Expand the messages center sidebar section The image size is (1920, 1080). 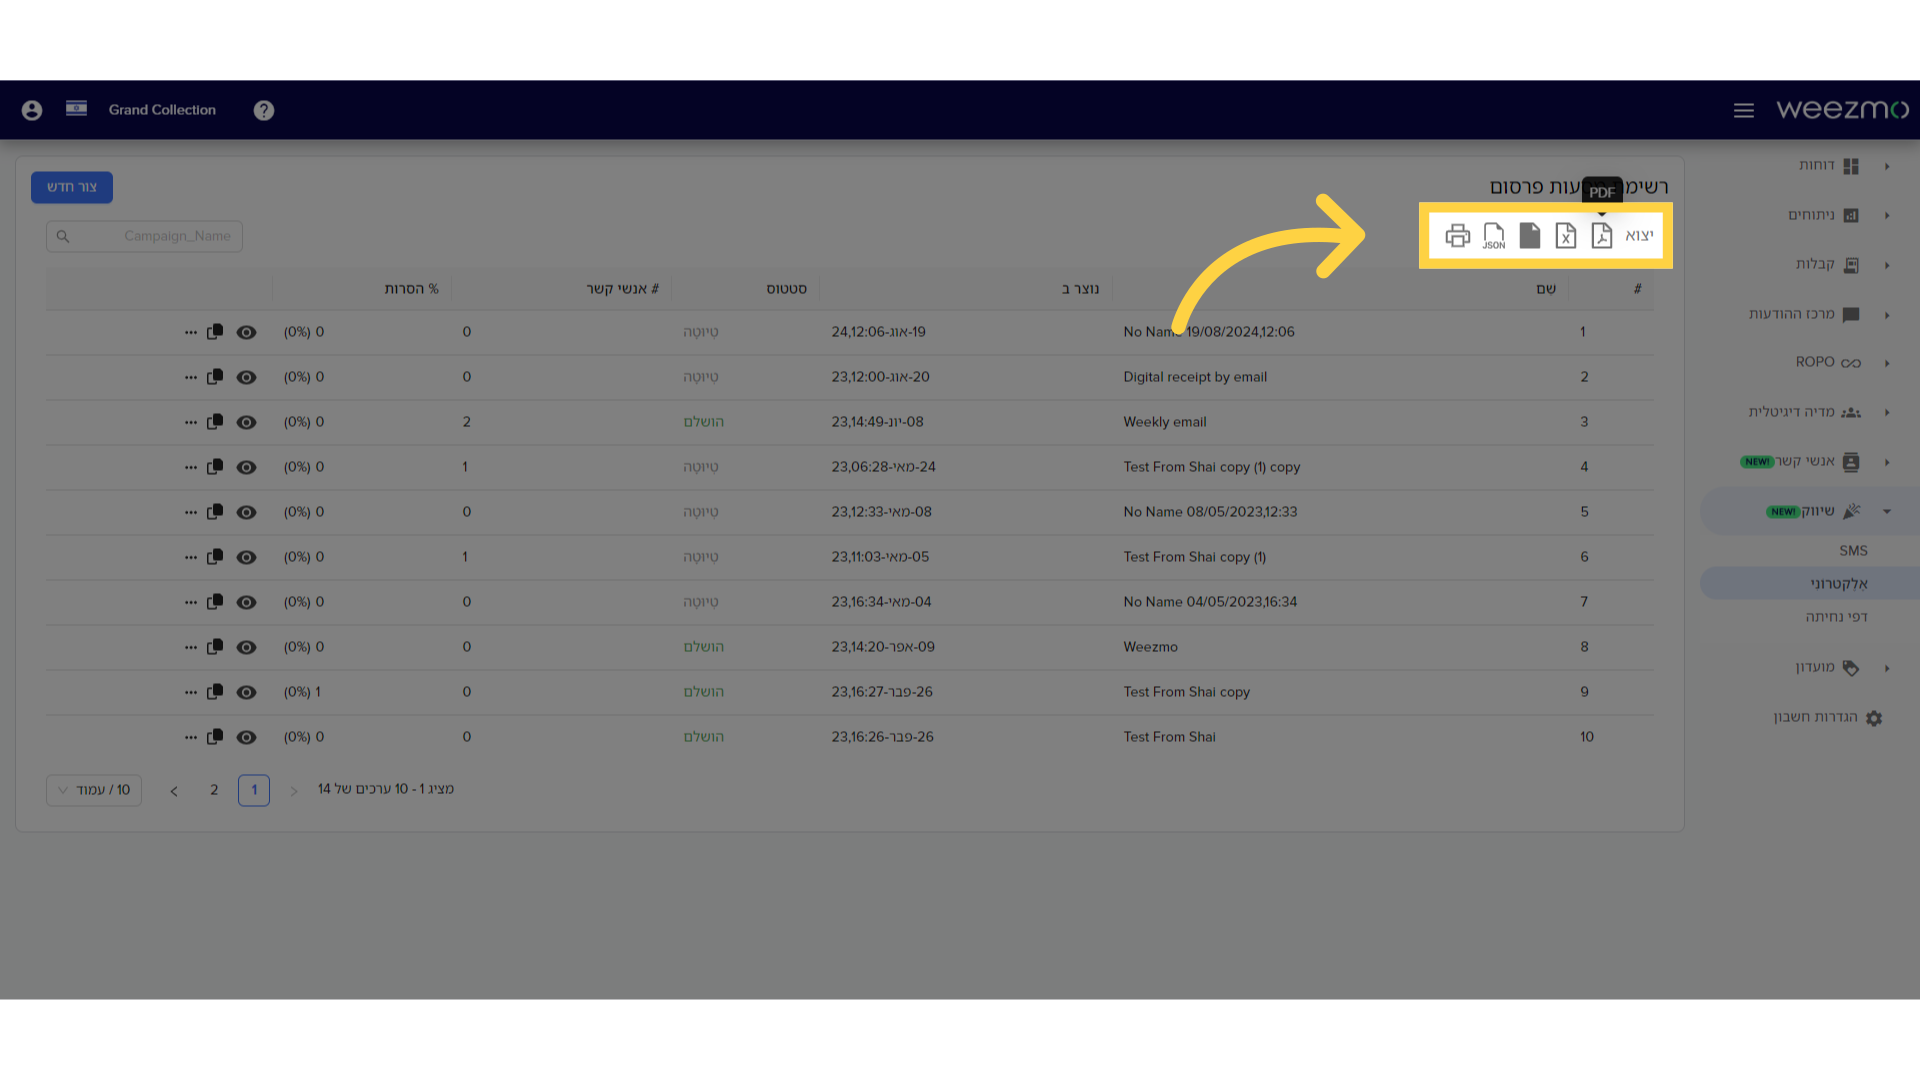1887,315
